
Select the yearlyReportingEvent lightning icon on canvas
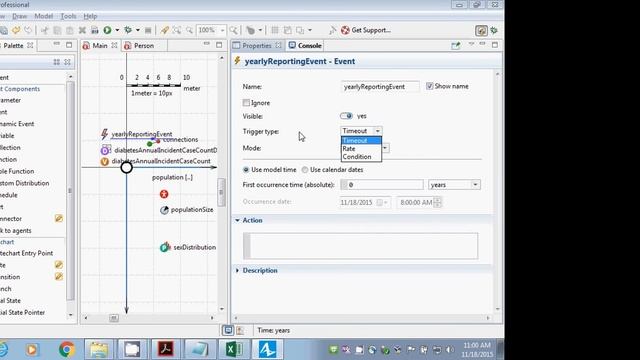(x=104, y=134)
